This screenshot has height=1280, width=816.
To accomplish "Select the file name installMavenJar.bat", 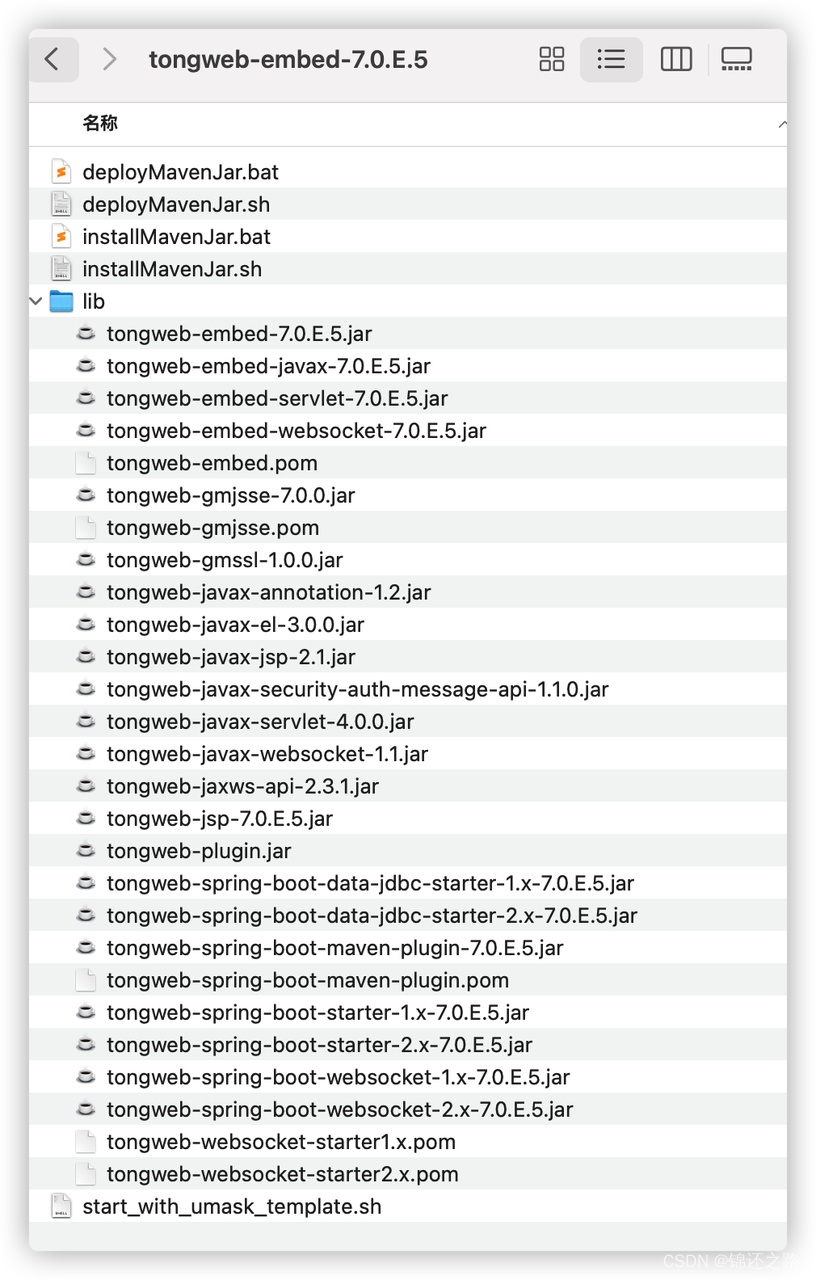I will coord(177,236).
